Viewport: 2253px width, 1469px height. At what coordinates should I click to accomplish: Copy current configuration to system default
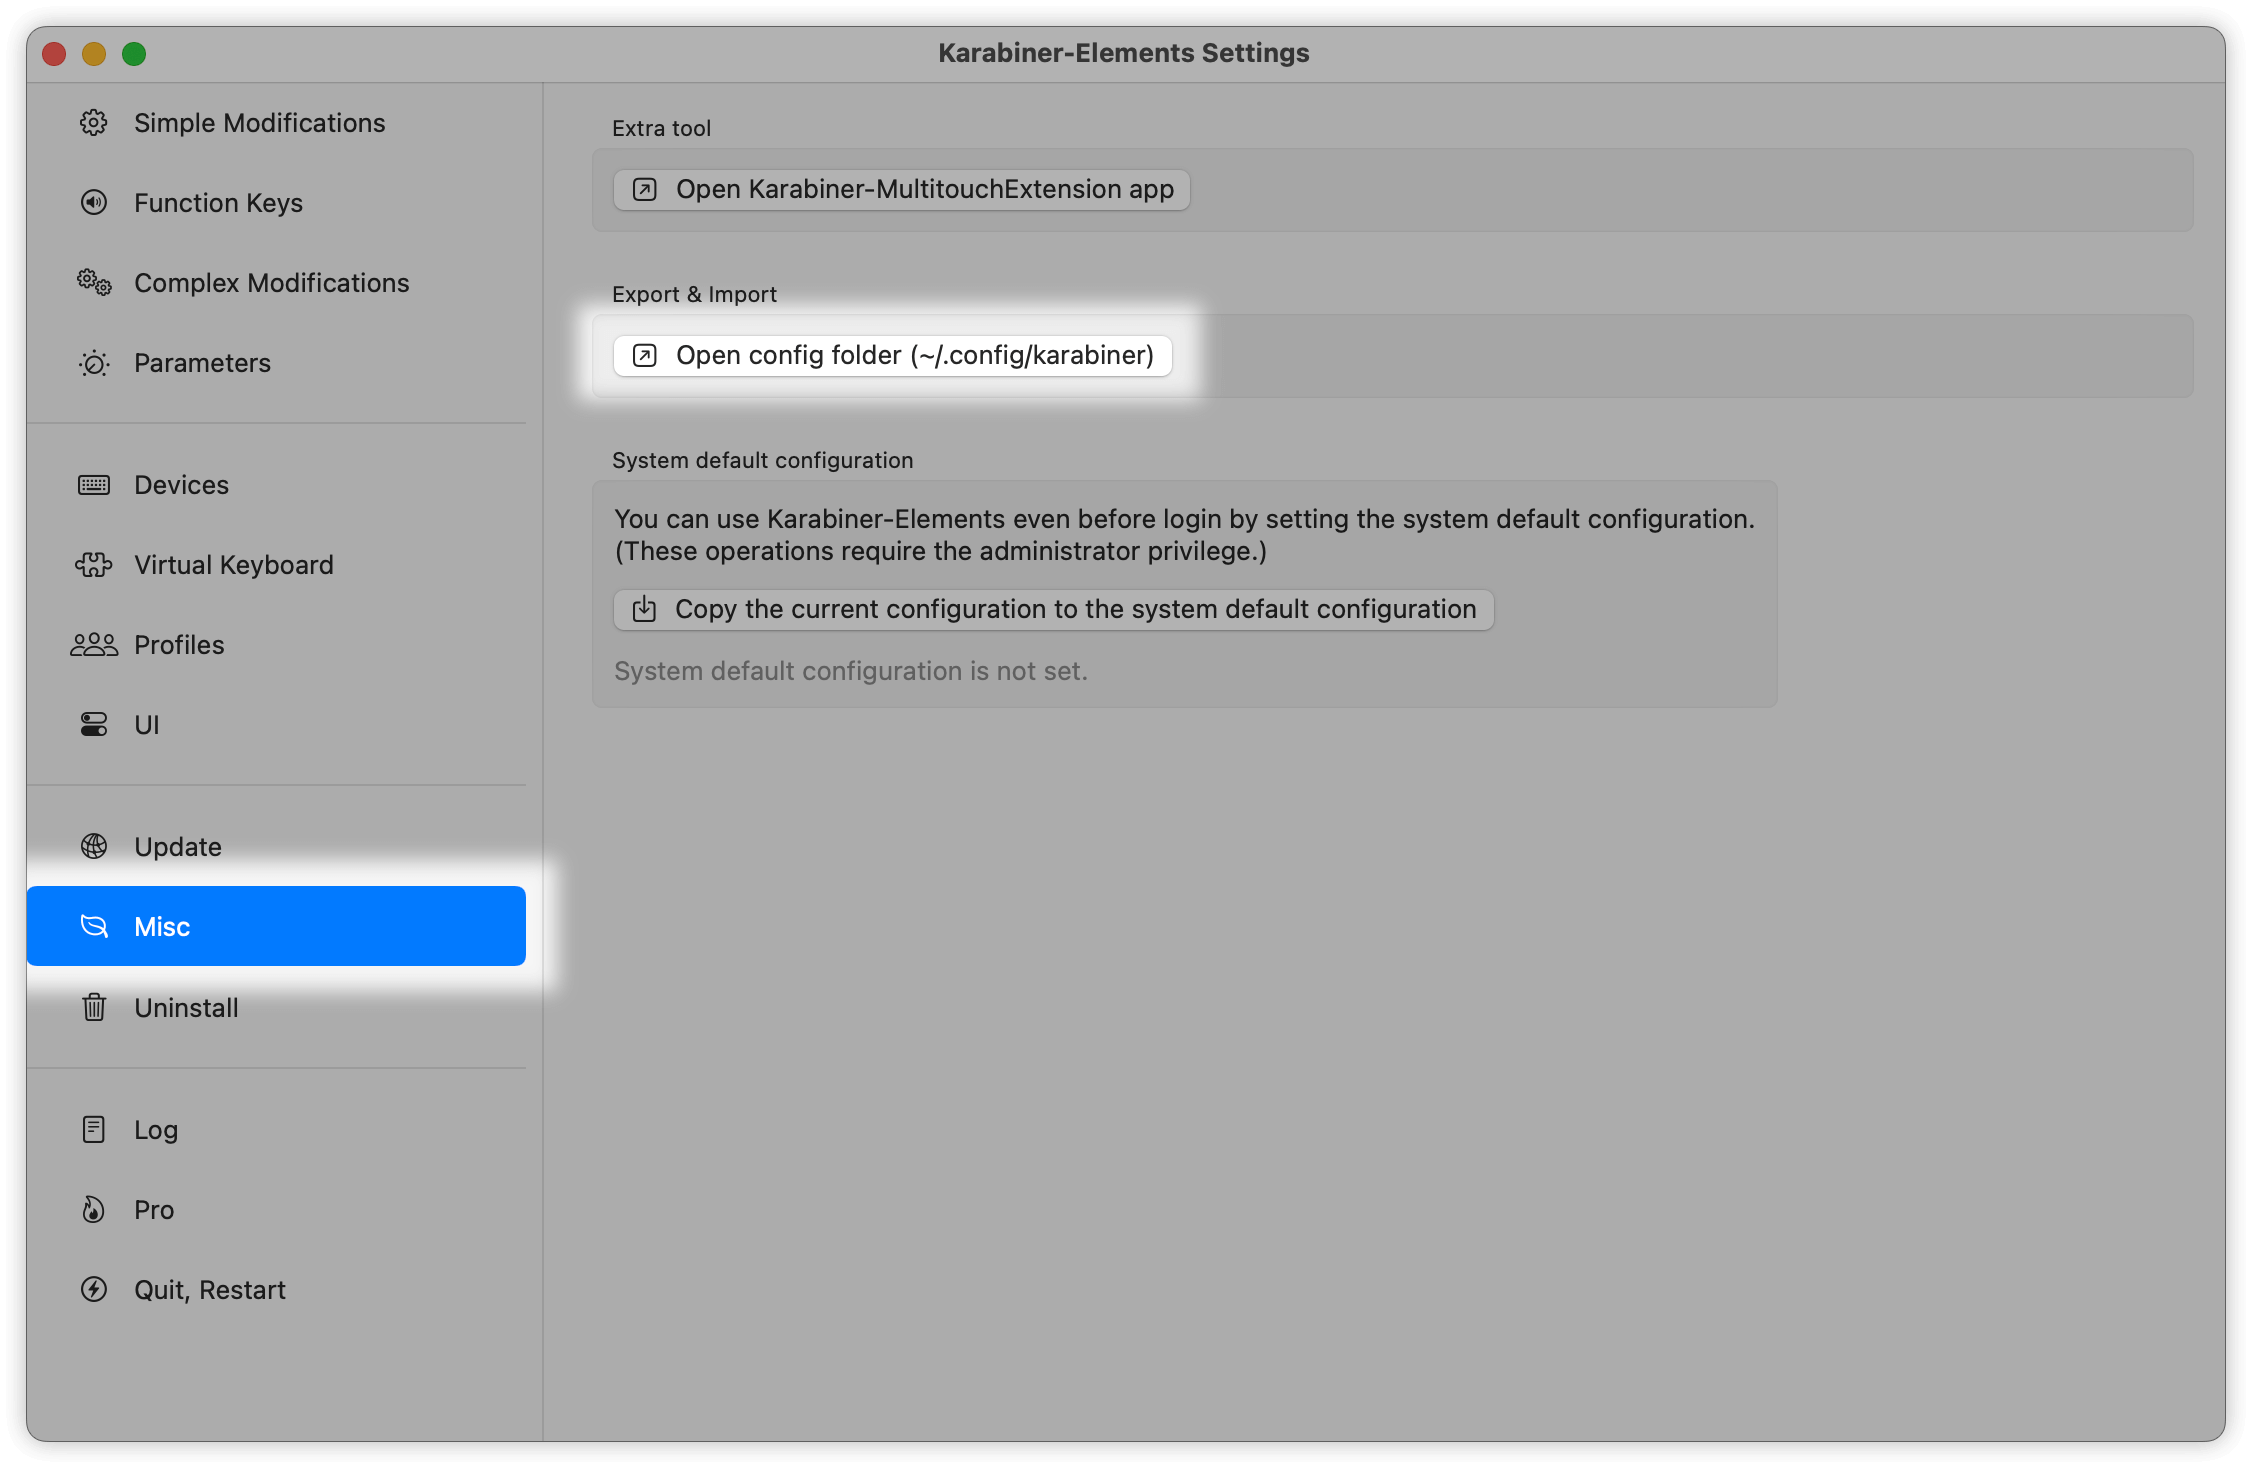click(x=1054, y=610)
